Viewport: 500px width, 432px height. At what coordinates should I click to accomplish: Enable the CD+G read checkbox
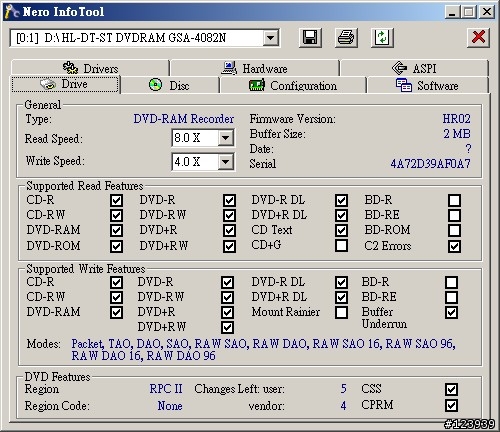tap(341, 245)
